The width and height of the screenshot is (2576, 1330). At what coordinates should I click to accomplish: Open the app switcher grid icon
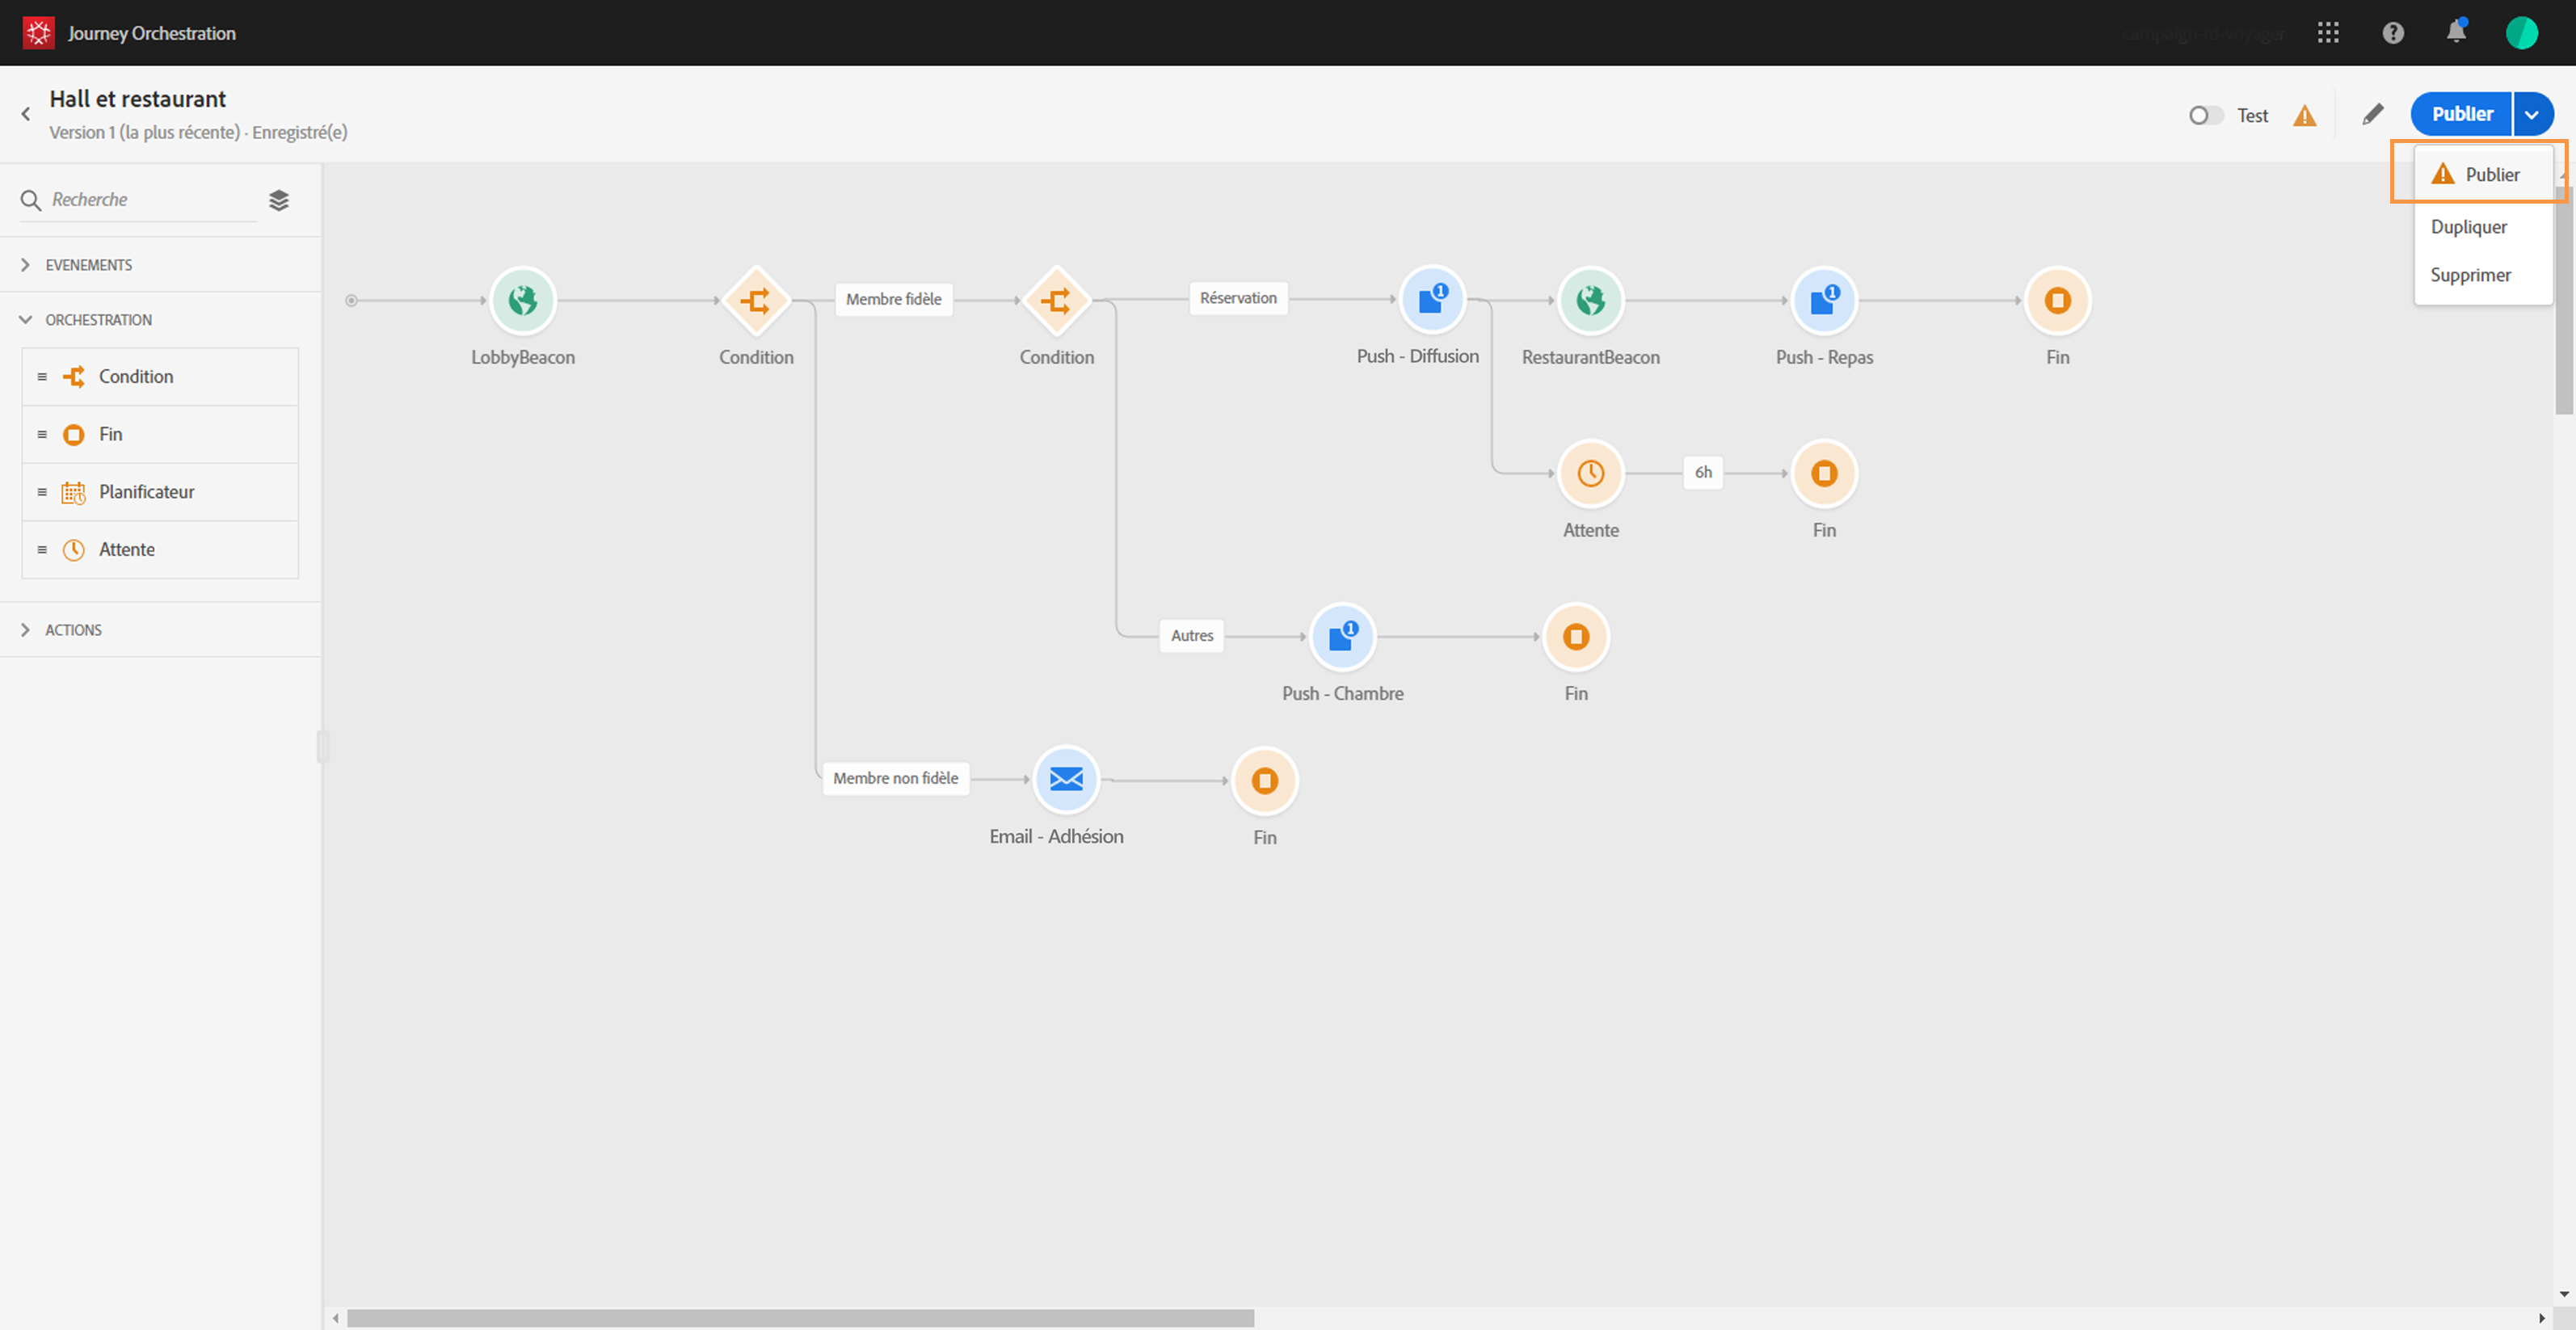point(2328,32)
